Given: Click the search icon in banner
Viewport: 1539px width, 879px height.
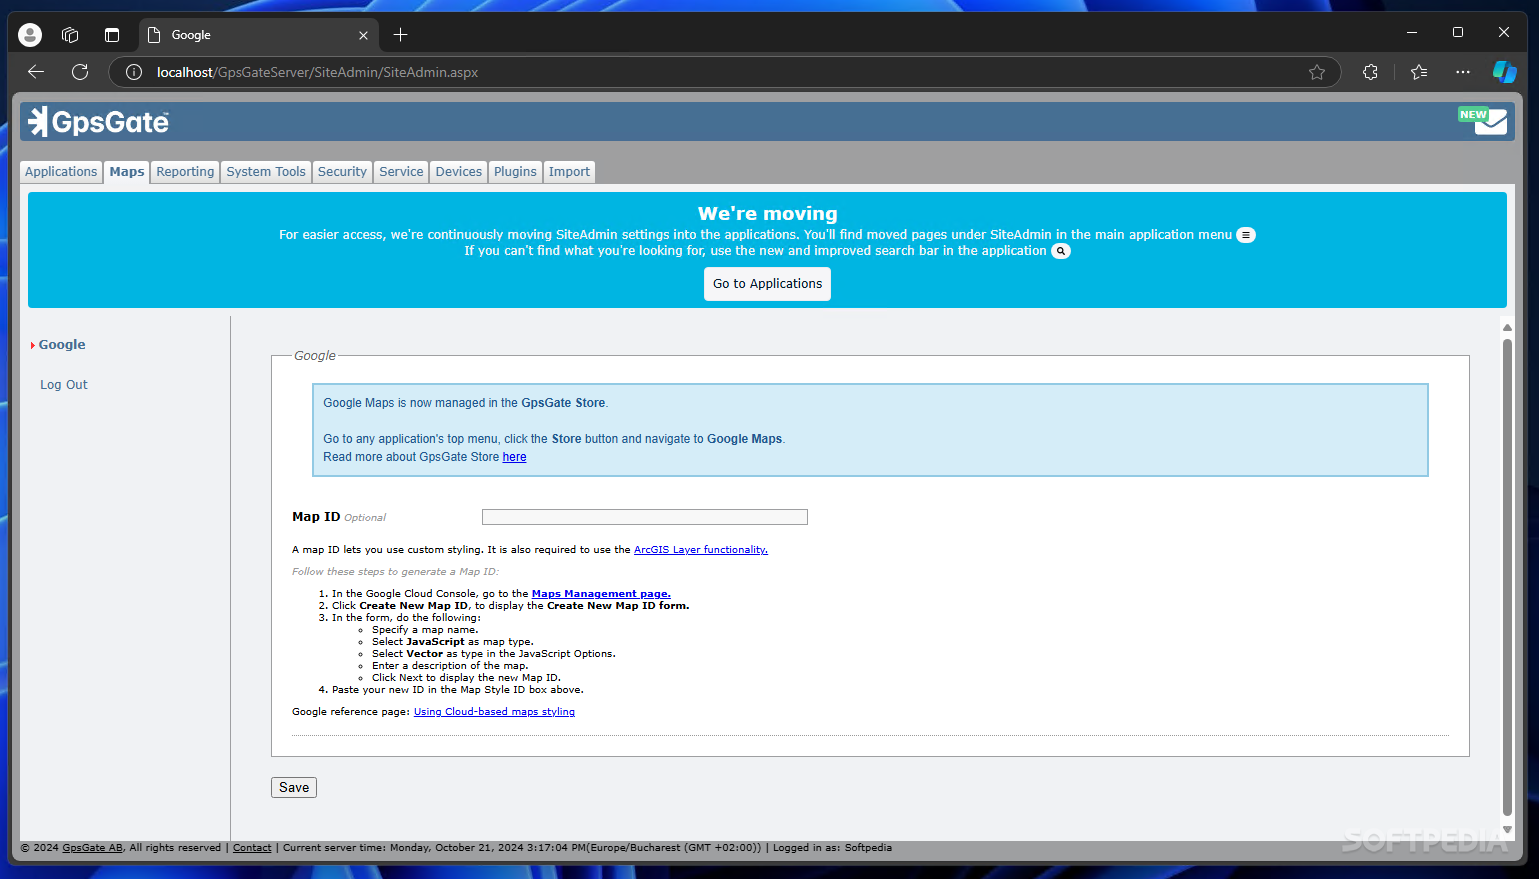Looking at the screenshot, I should tap(1061, 251).
